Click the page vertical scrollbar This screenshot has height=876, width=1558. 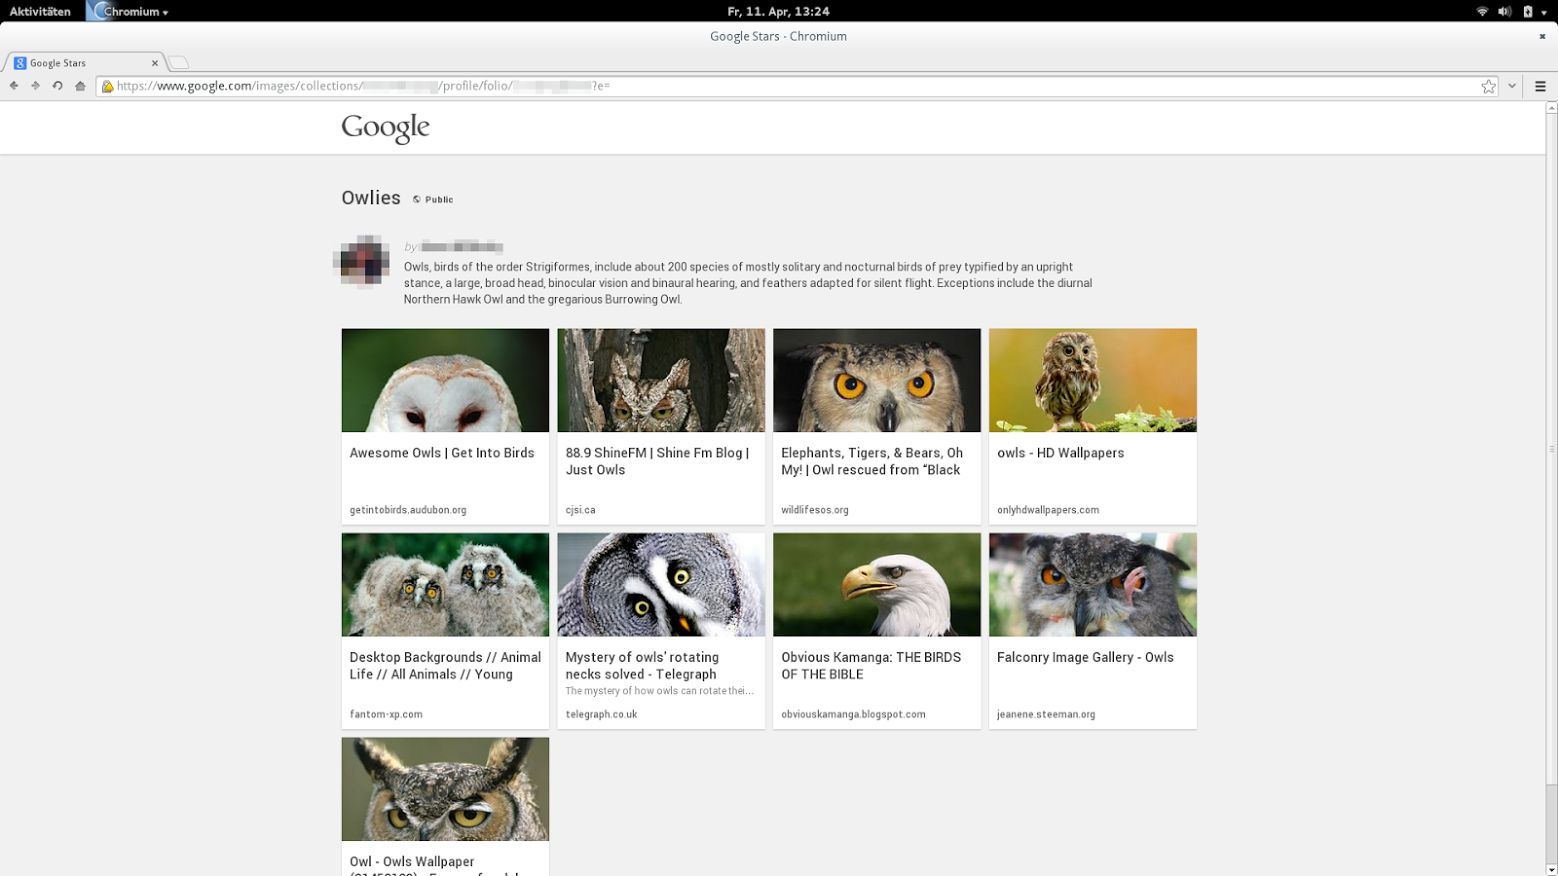pyautogui.click(x=1551, y=450)
